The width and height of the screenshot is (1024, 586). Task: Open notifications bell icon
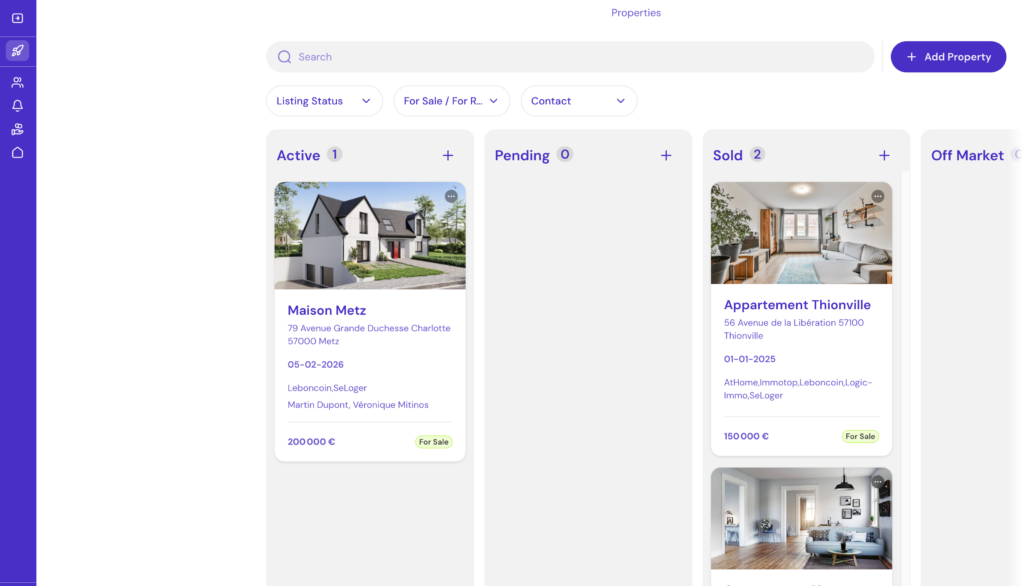(x=17, y=106)
